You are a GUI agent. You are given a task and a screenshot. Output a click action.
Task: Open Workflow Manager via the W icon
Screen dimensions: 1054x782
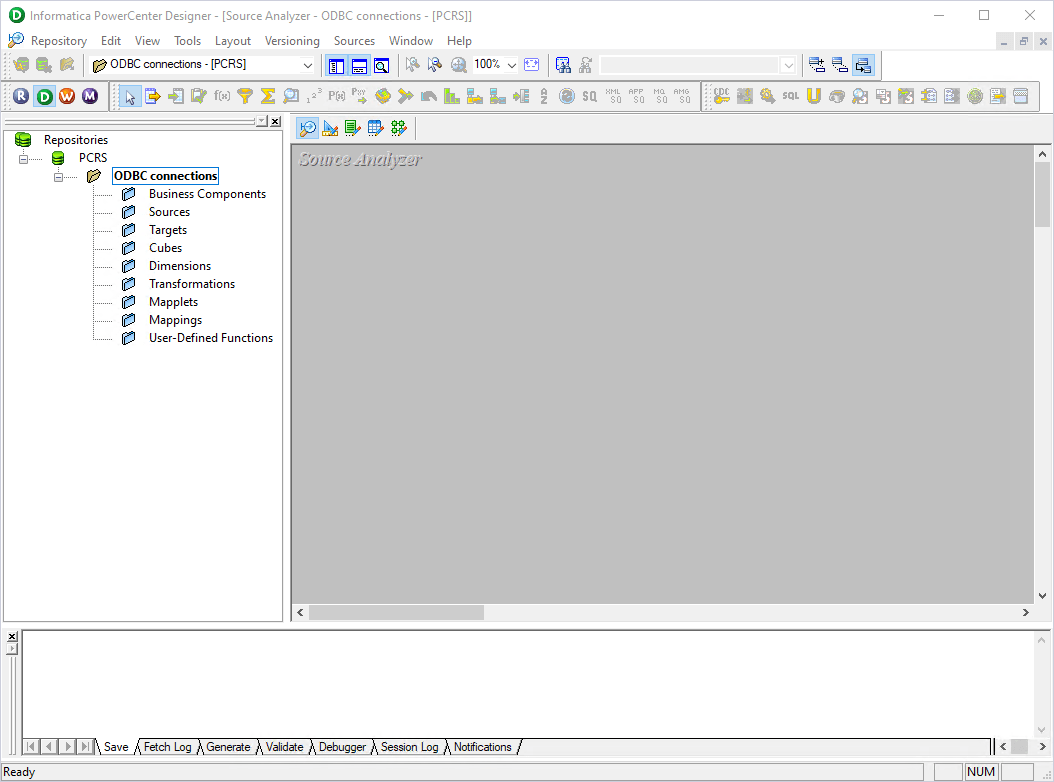67,96
